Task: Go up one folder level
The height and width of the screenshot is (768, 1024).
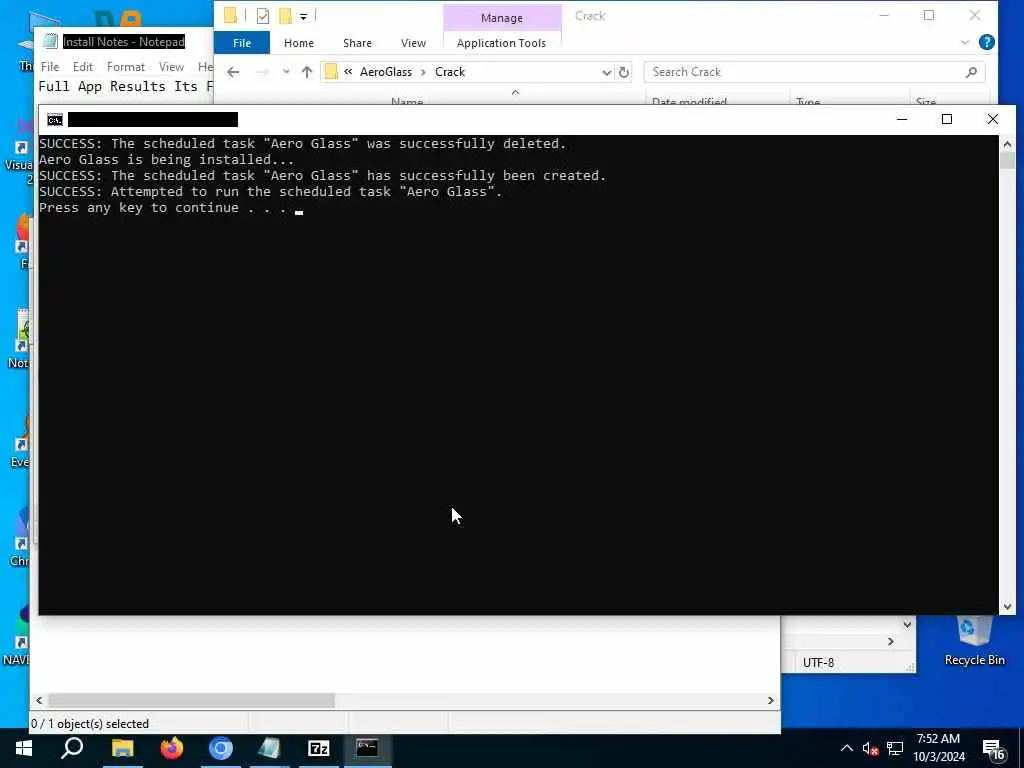Action: click(x=307, y=72)
